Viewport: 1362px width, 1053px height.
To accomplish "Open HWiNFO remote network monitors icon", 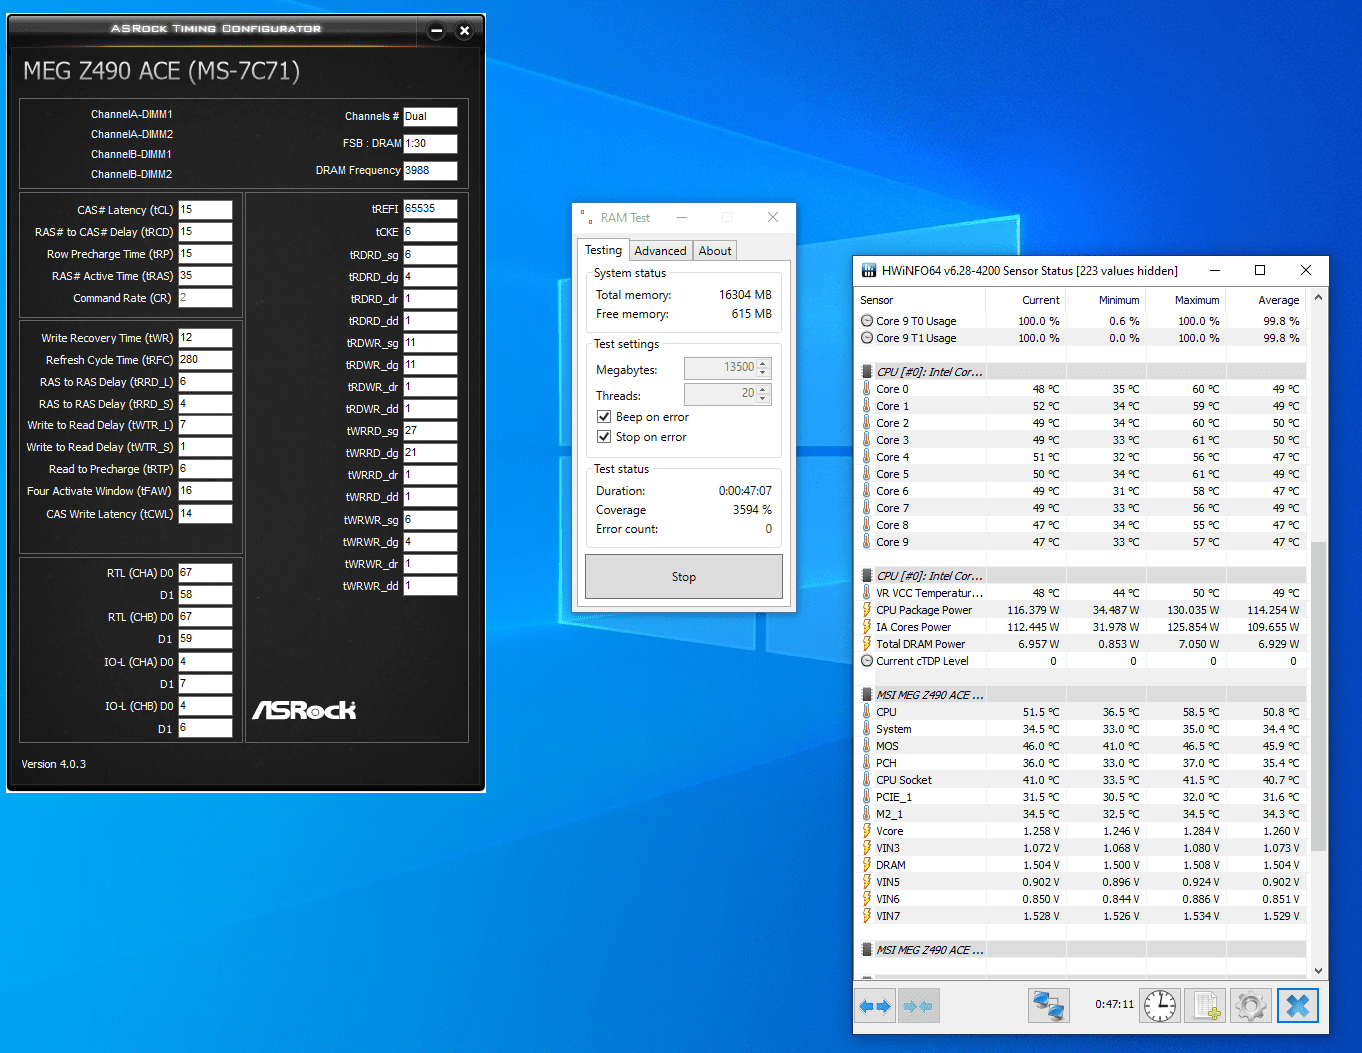I will (x=1049, y=1006).
